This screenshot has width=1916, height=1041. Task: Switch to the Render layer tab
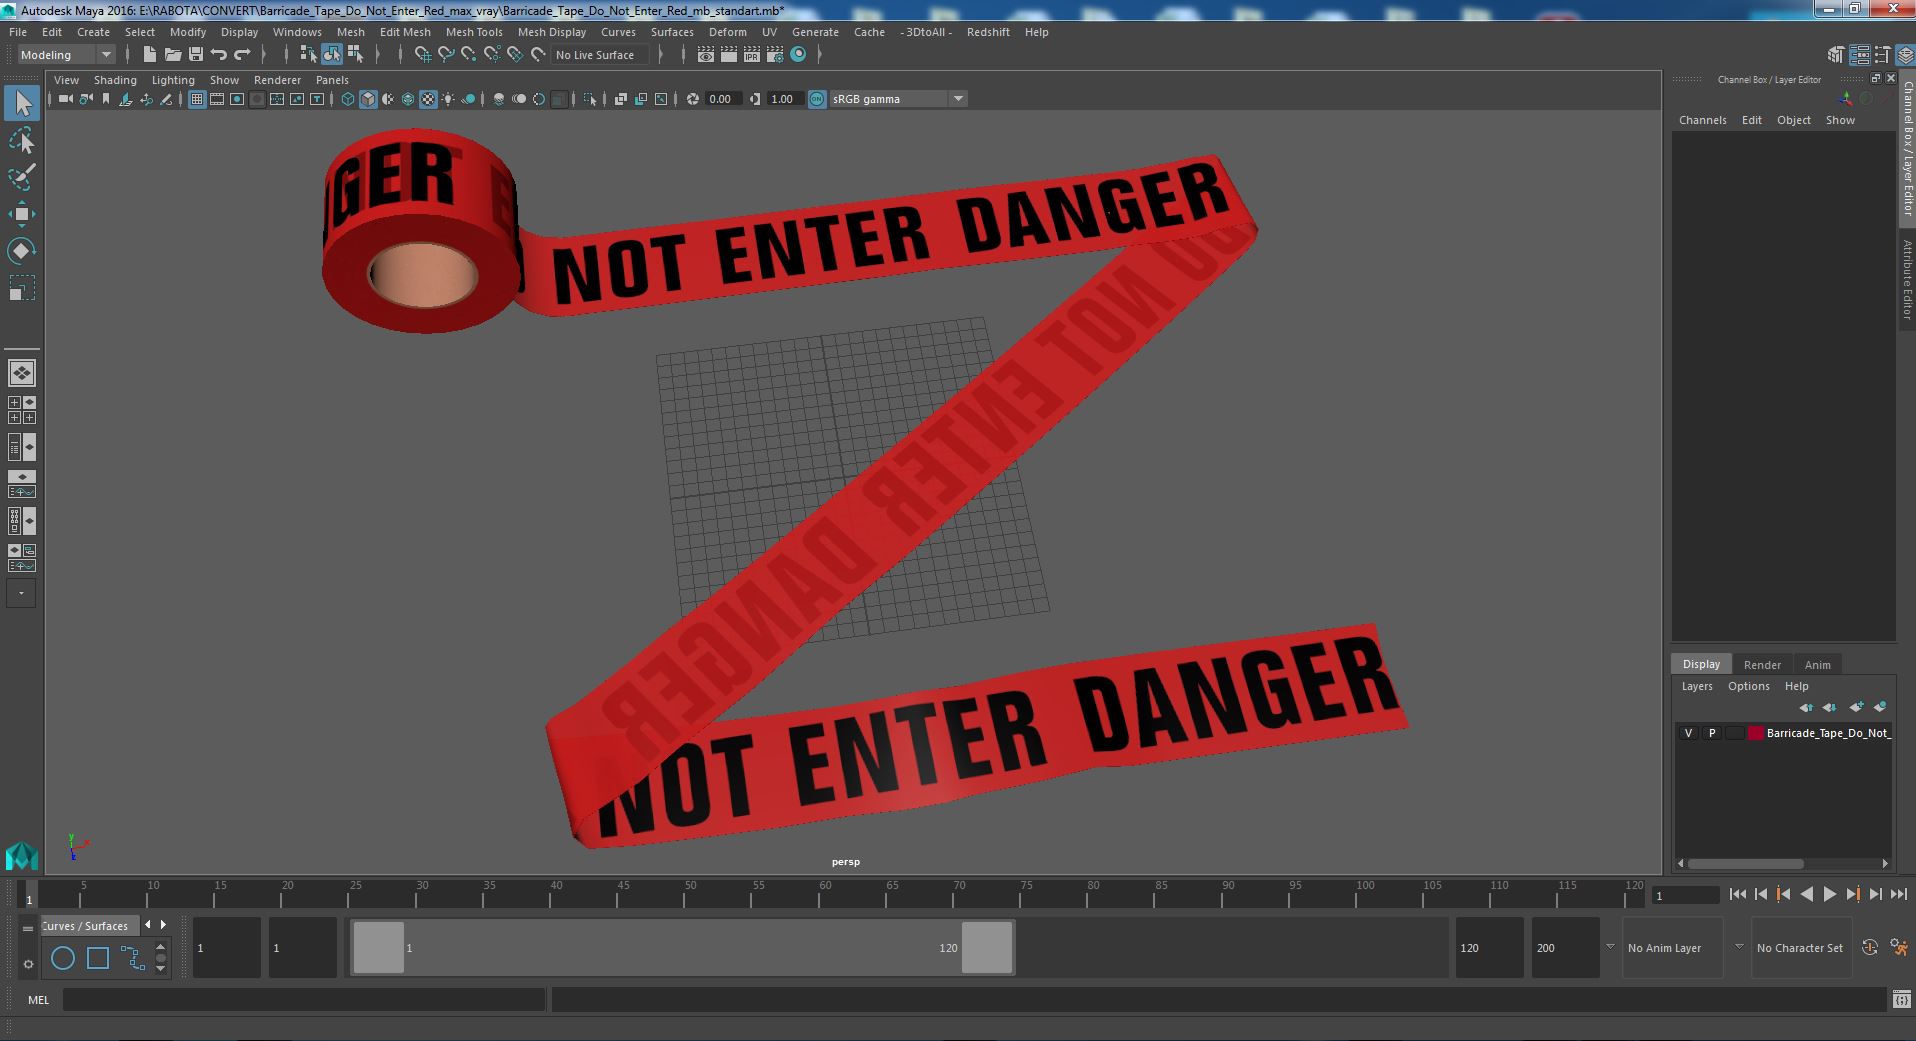(x=1762, y=665)
